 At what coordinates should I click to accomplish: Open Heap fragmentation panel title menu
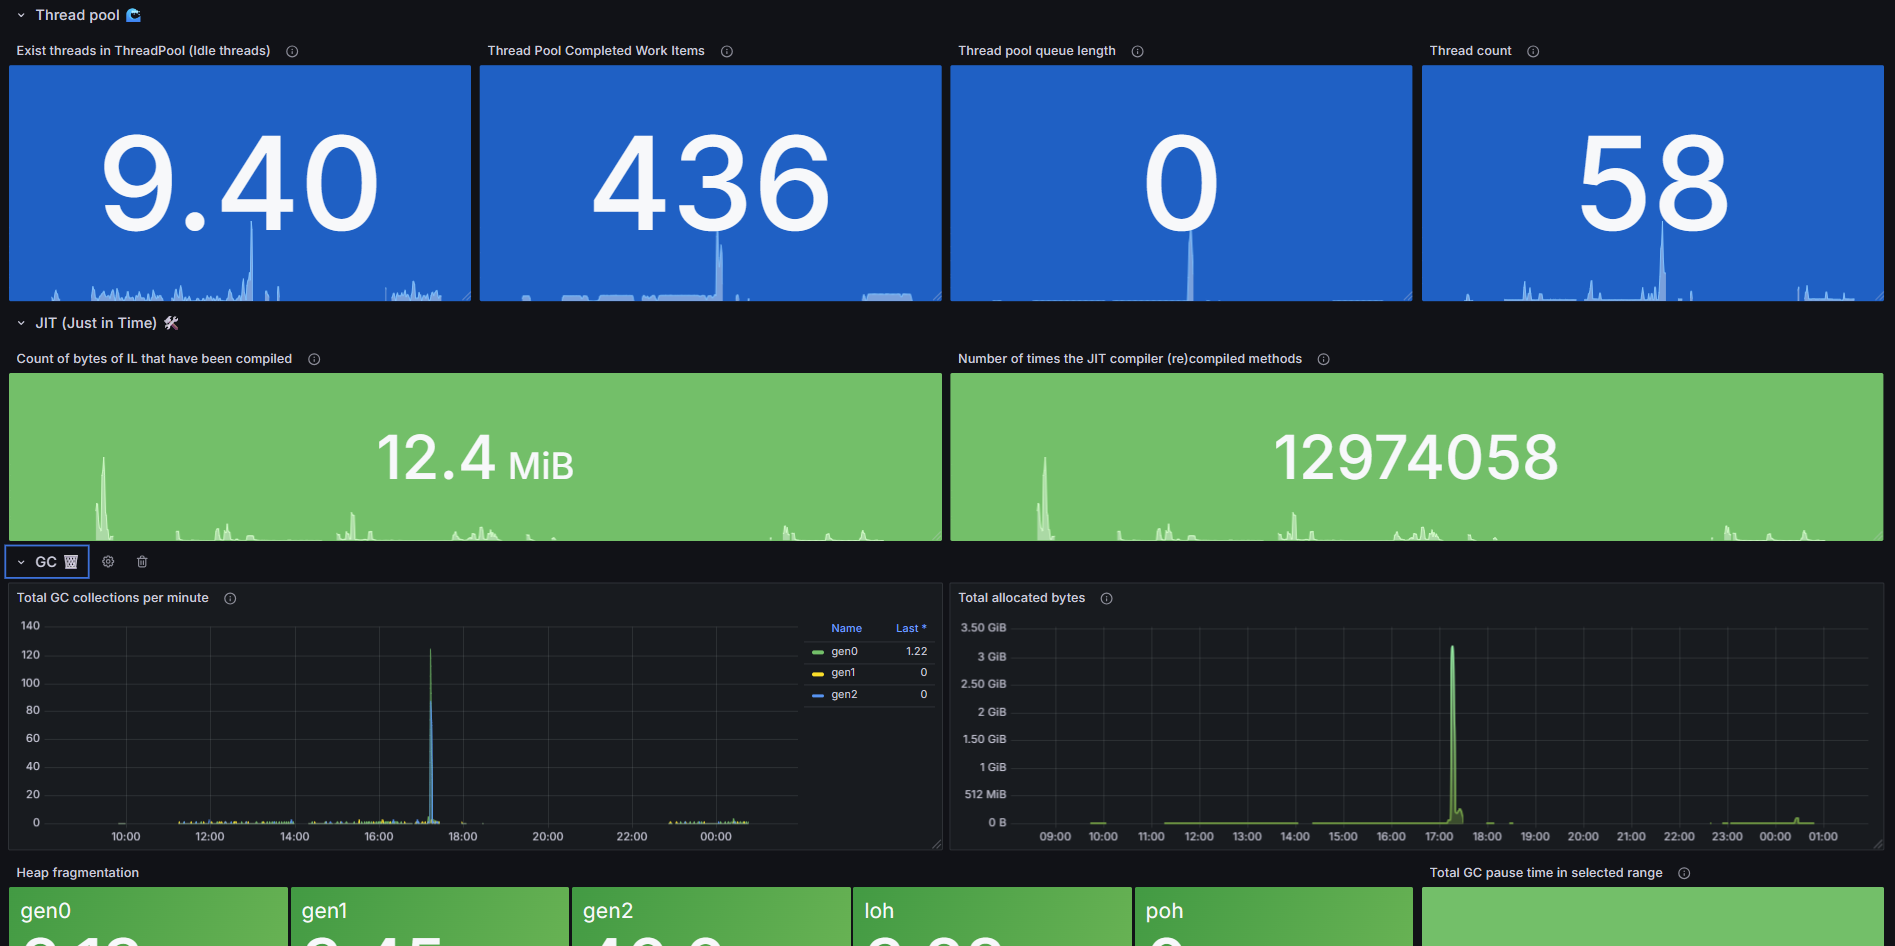(78, 873)
